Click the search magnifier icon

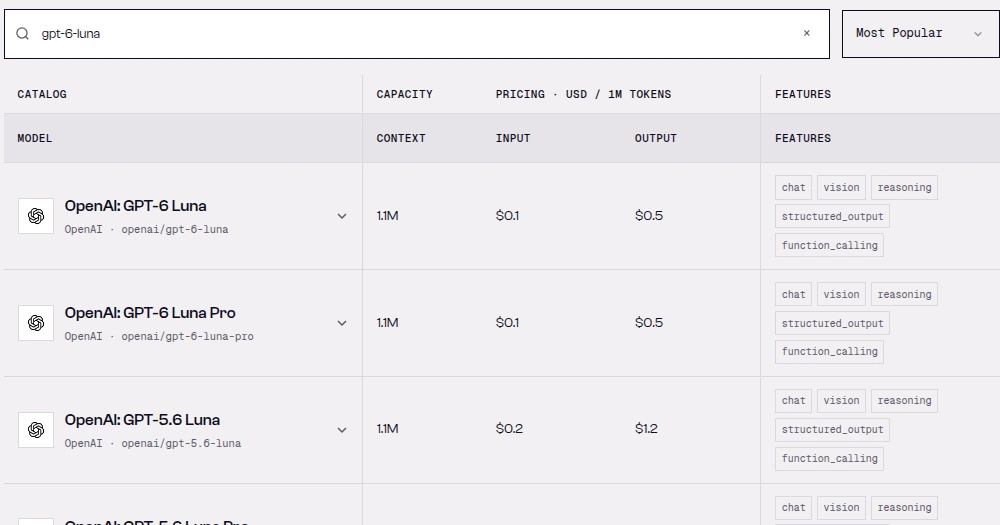pos(22,34)
